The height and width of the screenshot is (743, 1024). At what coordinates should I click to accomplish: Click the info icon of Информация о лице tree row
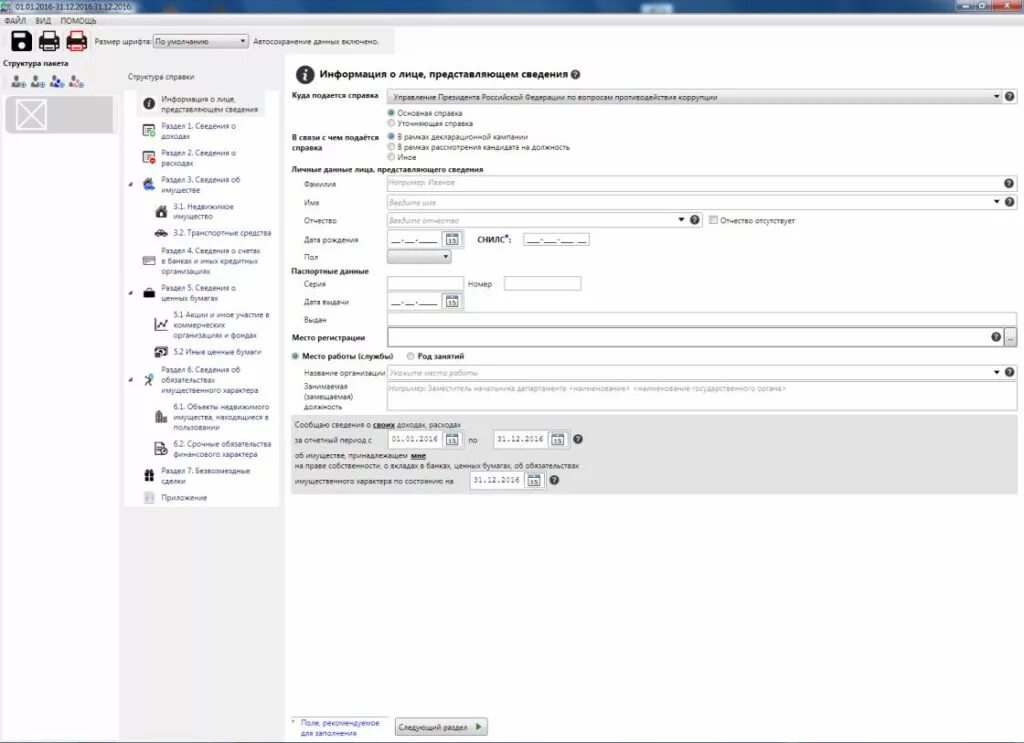click(149, 104)
